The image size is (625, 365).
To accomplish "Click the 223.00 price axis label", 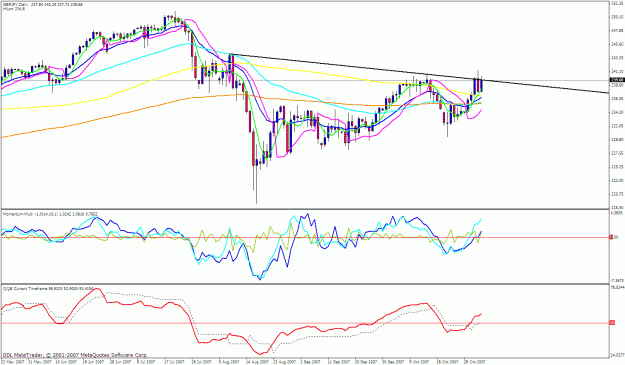I will (617, 180).
